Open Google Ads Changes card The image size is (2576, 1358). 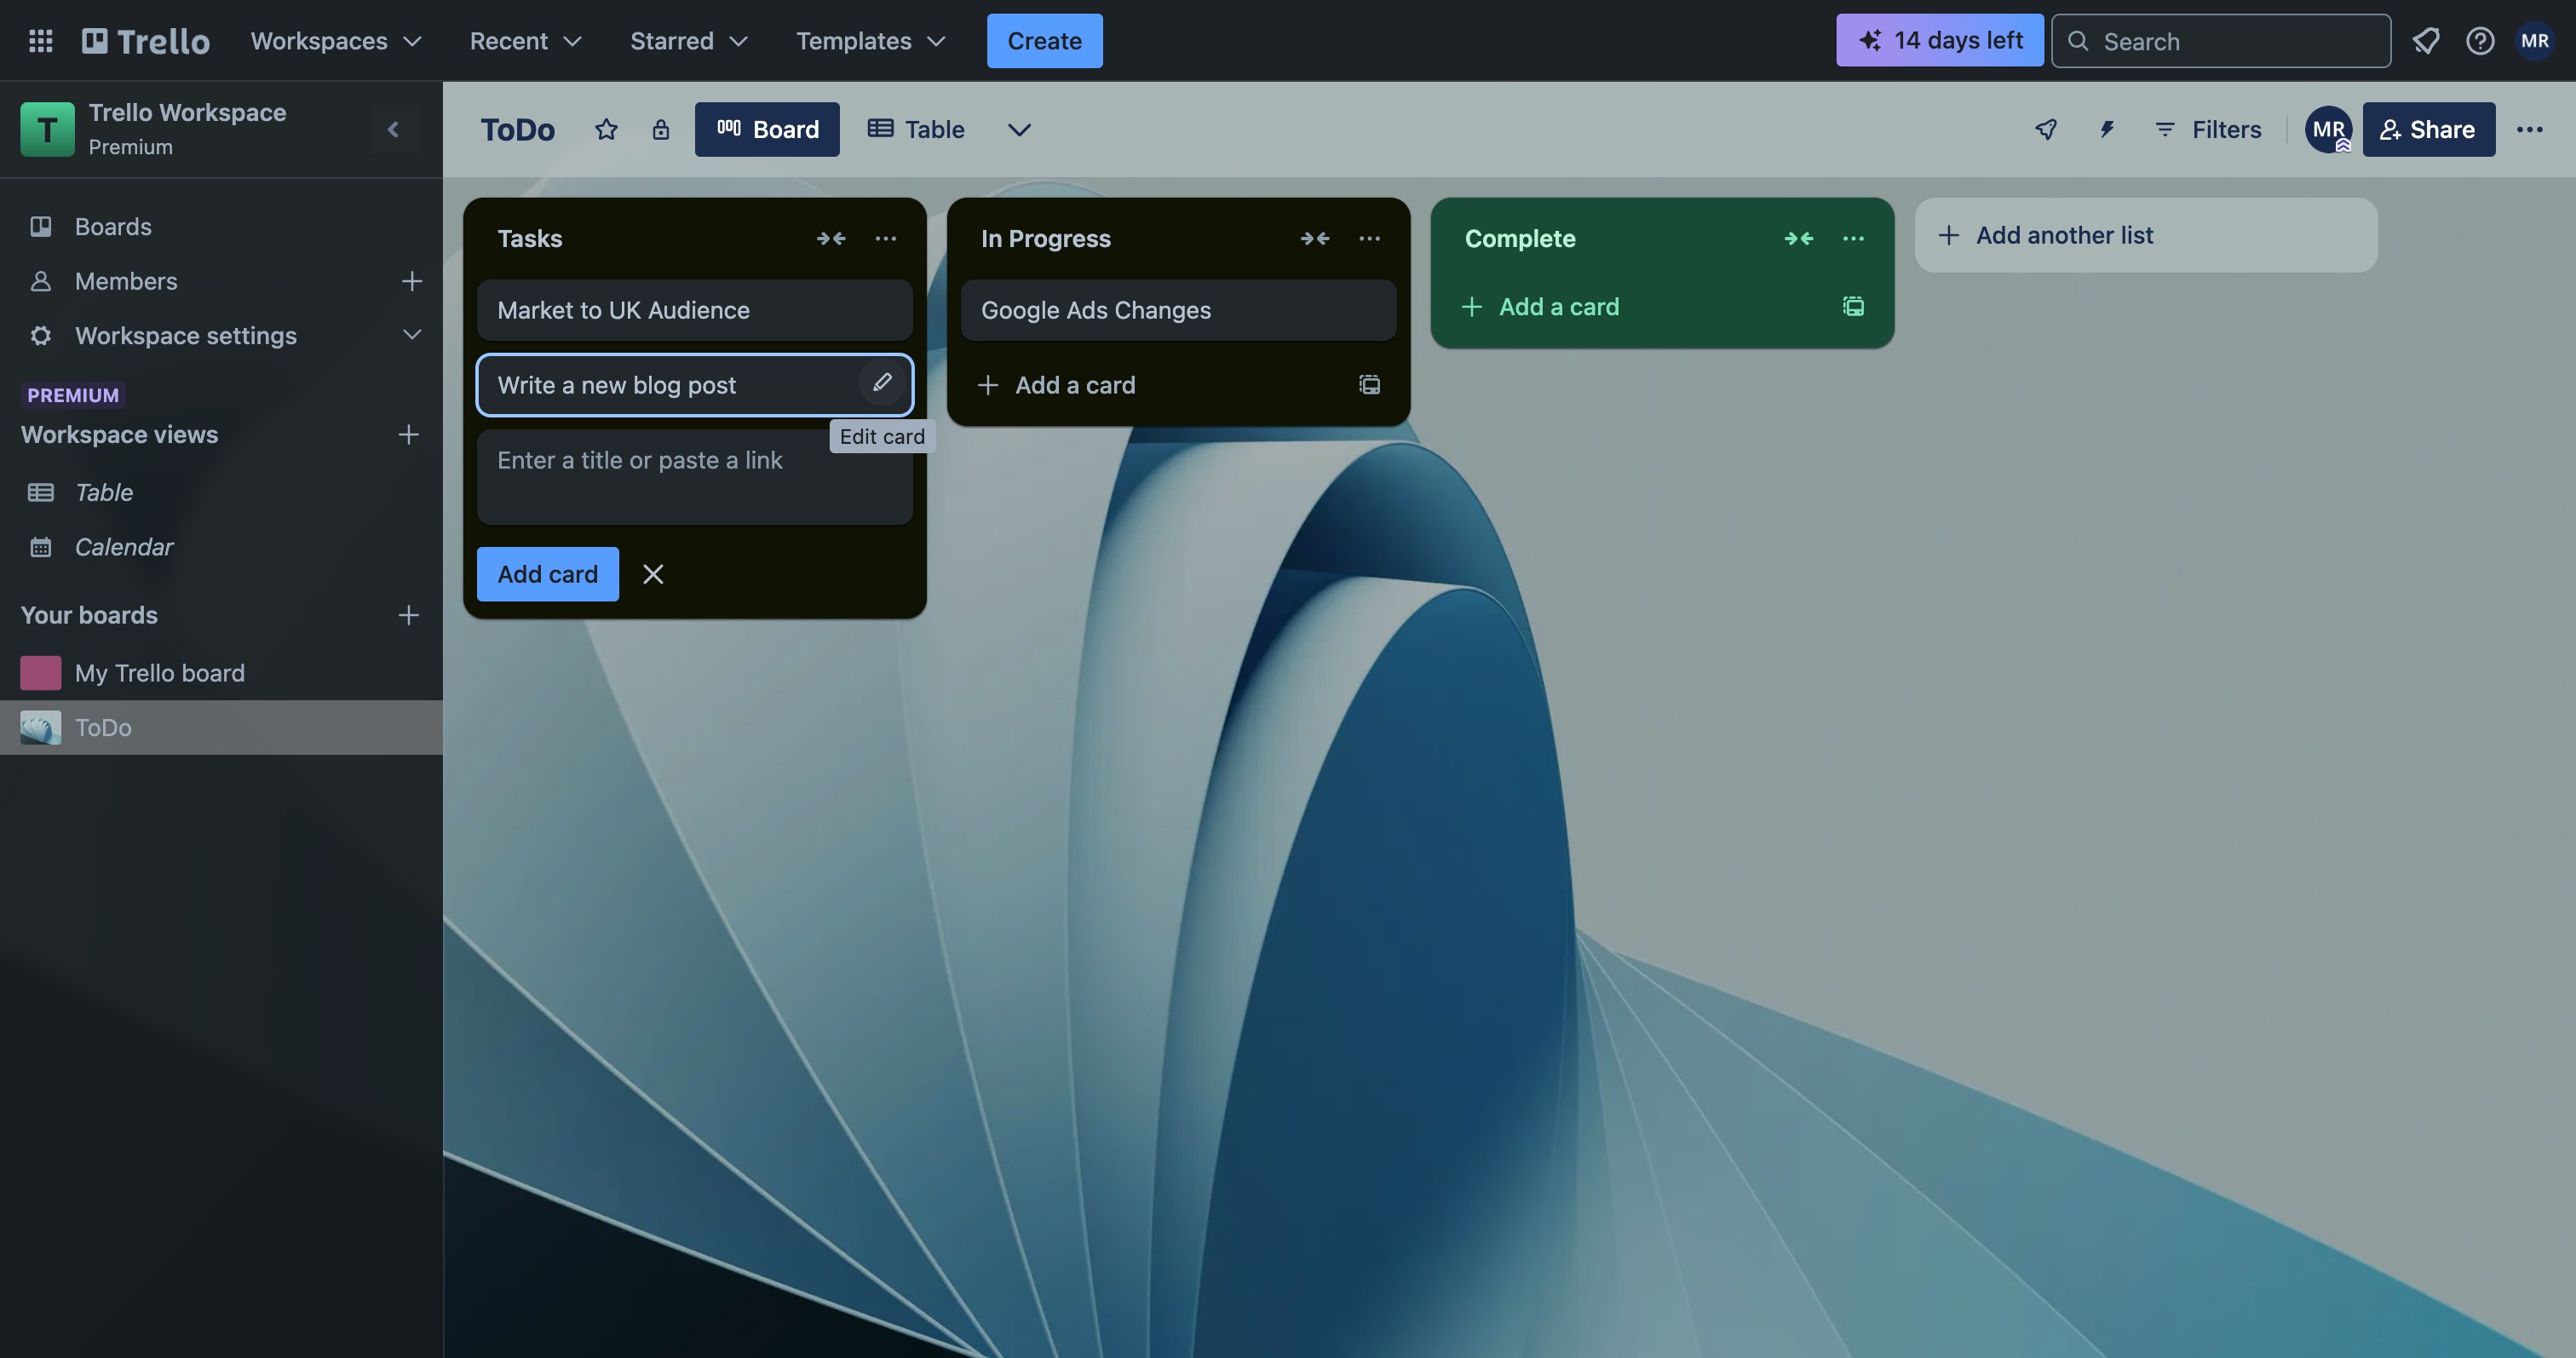tap(1178, 310)
